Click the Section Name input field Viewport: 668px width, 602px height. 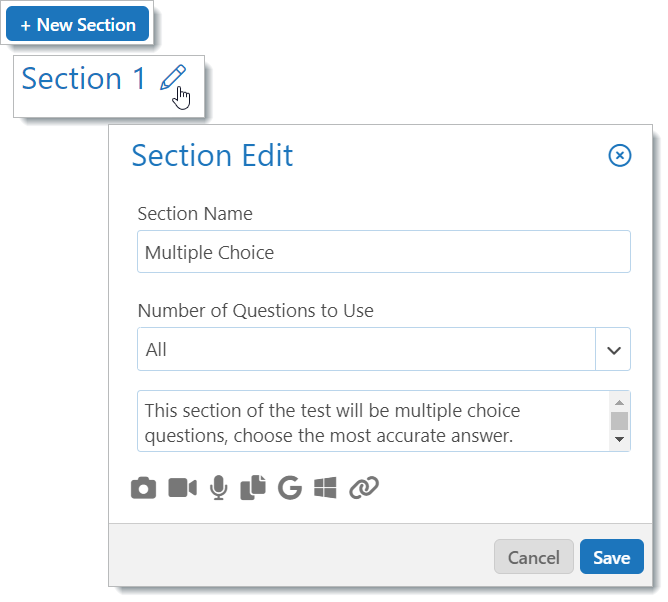(x=383, y=252)
